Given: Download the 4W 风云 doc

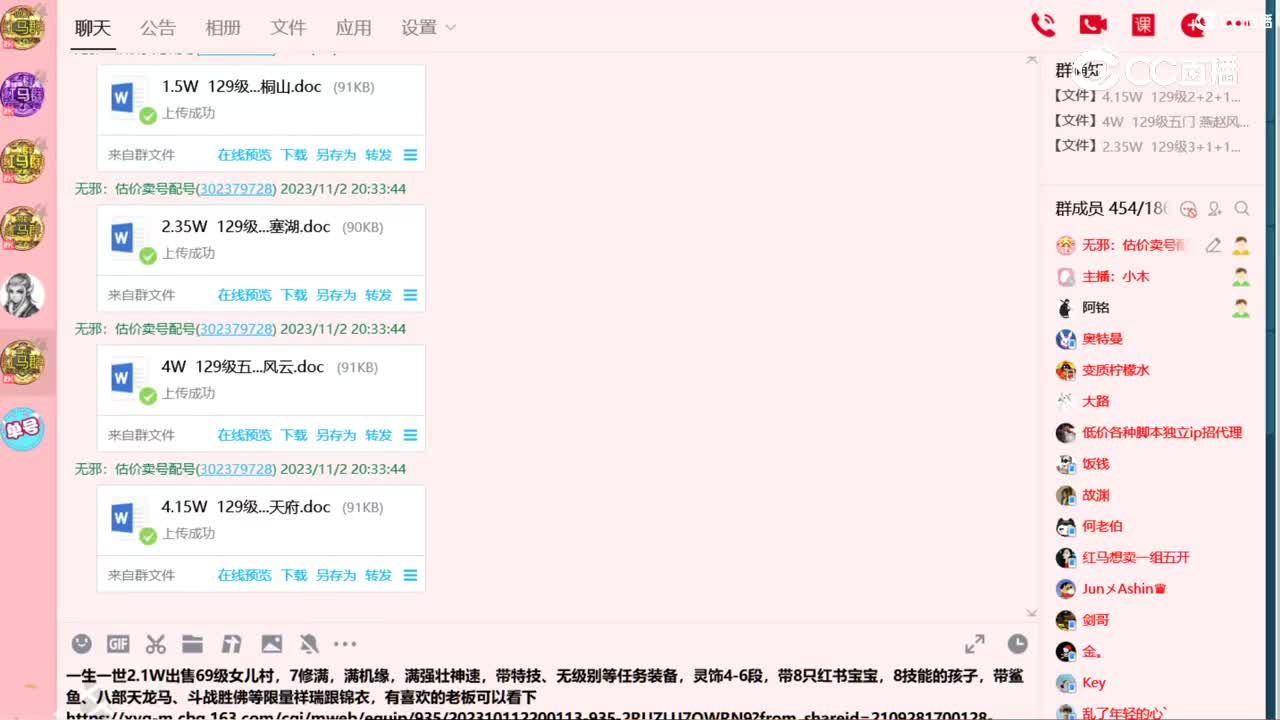Looking at the screenshot, I should (294, 435).
